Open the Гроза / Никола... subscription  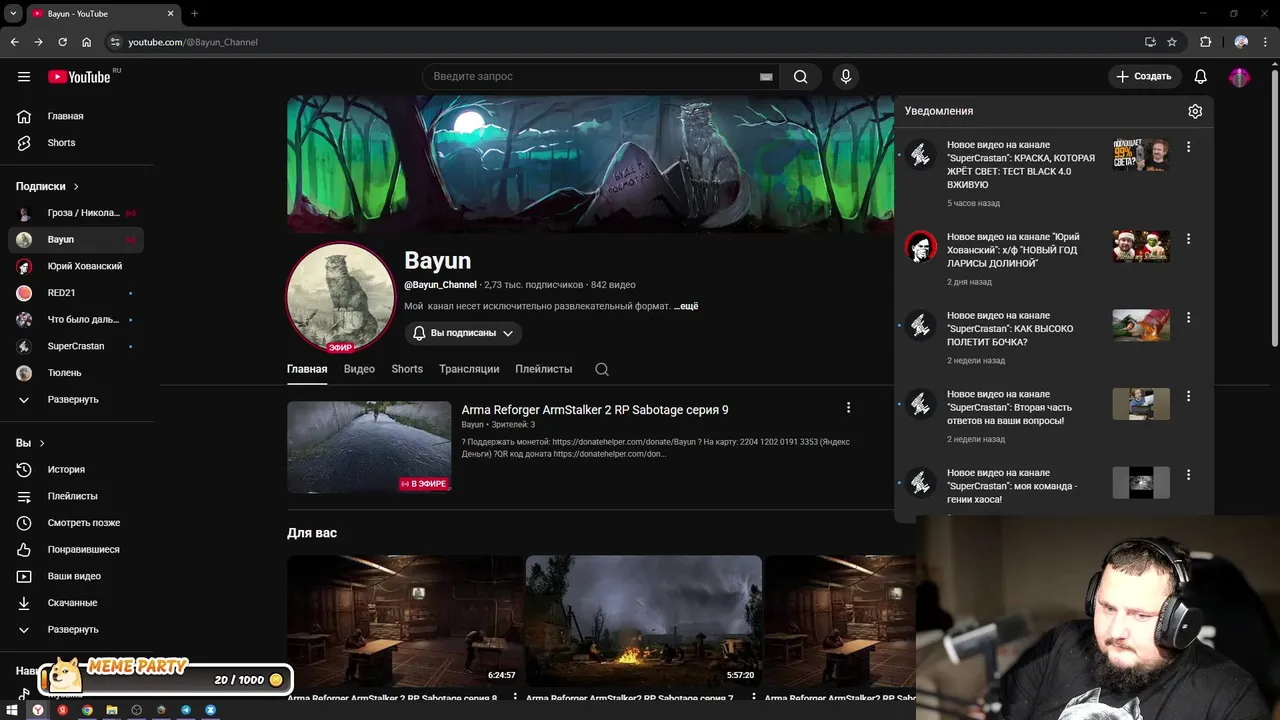tap(76, 213)
